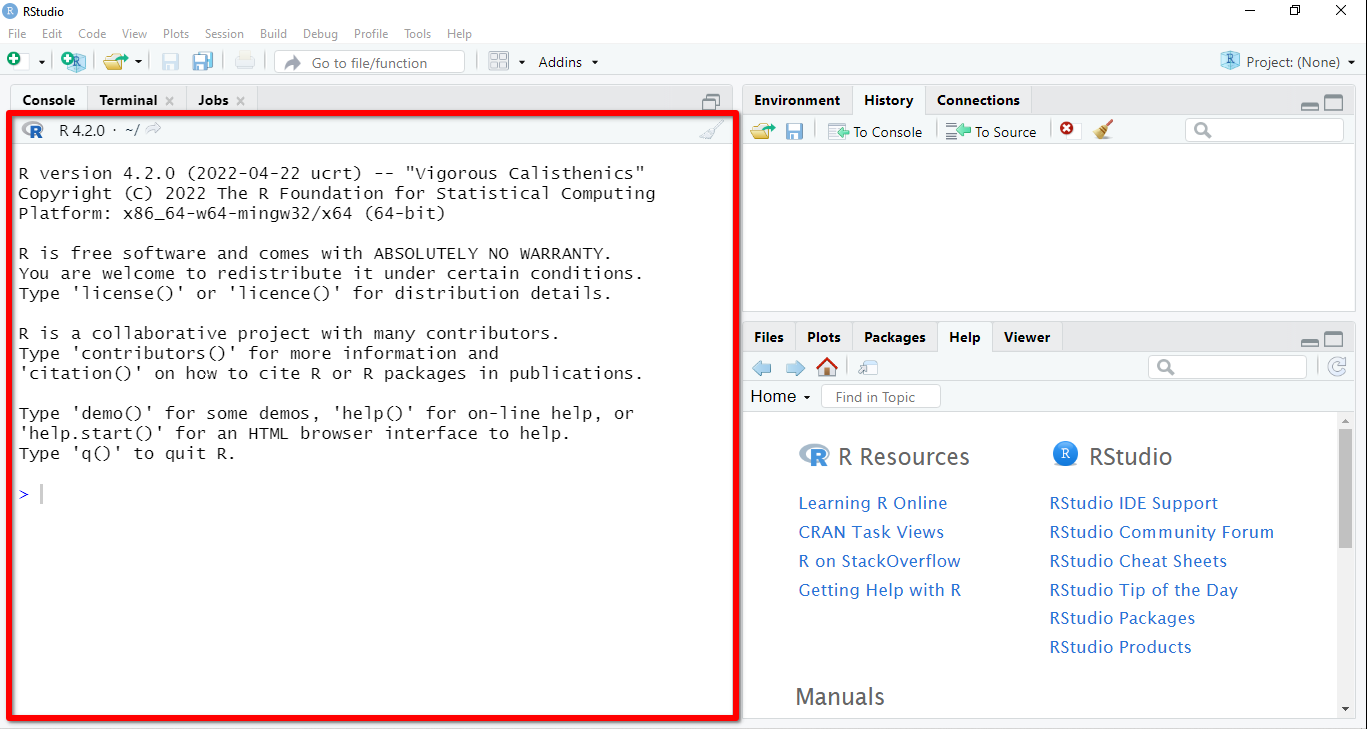Open the Plots menu in menu bar
Screen dimensions: 1367x729
[x=176, y=34]
